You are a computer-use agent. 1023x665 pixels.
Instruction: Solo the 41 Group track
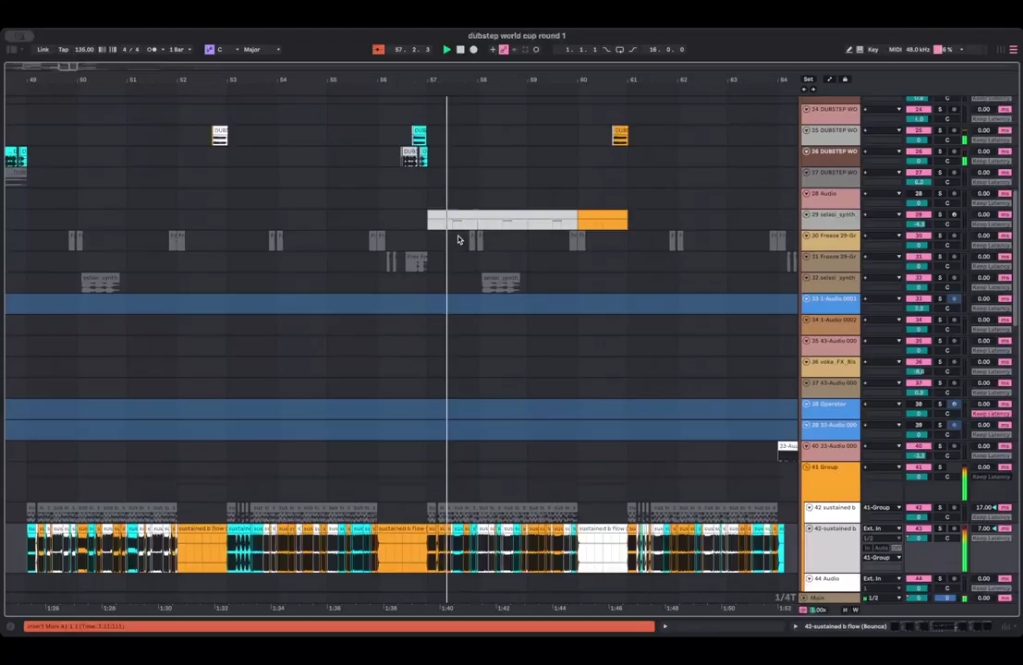940,467
